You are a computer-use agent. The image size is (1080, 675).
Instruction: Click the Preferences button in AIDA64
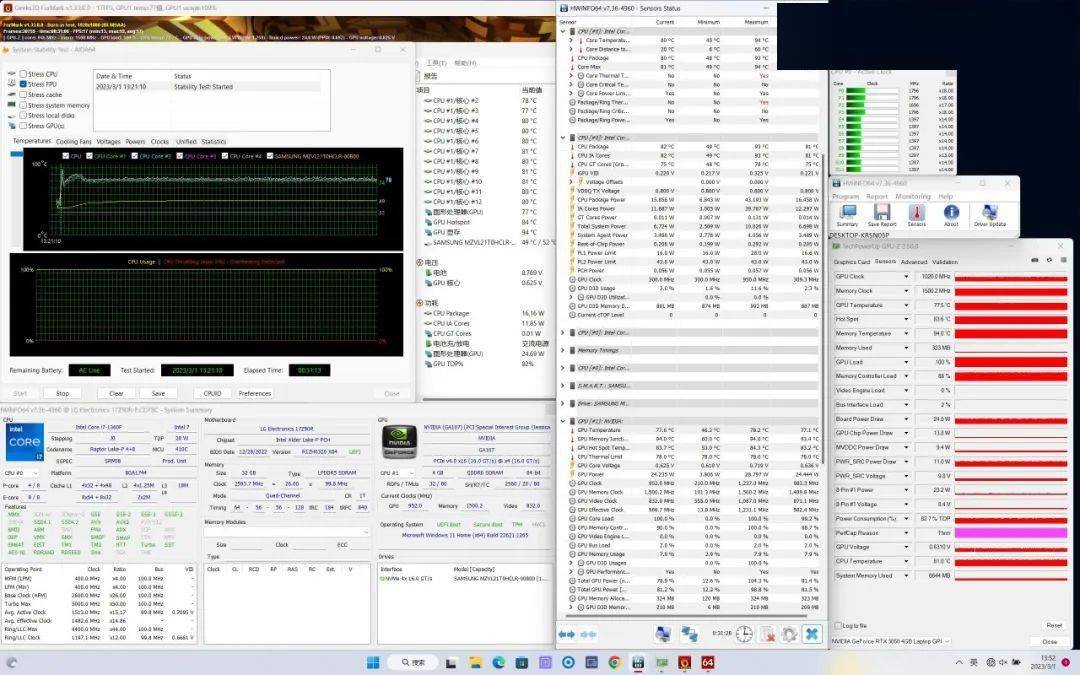click(x=254, y=393)
